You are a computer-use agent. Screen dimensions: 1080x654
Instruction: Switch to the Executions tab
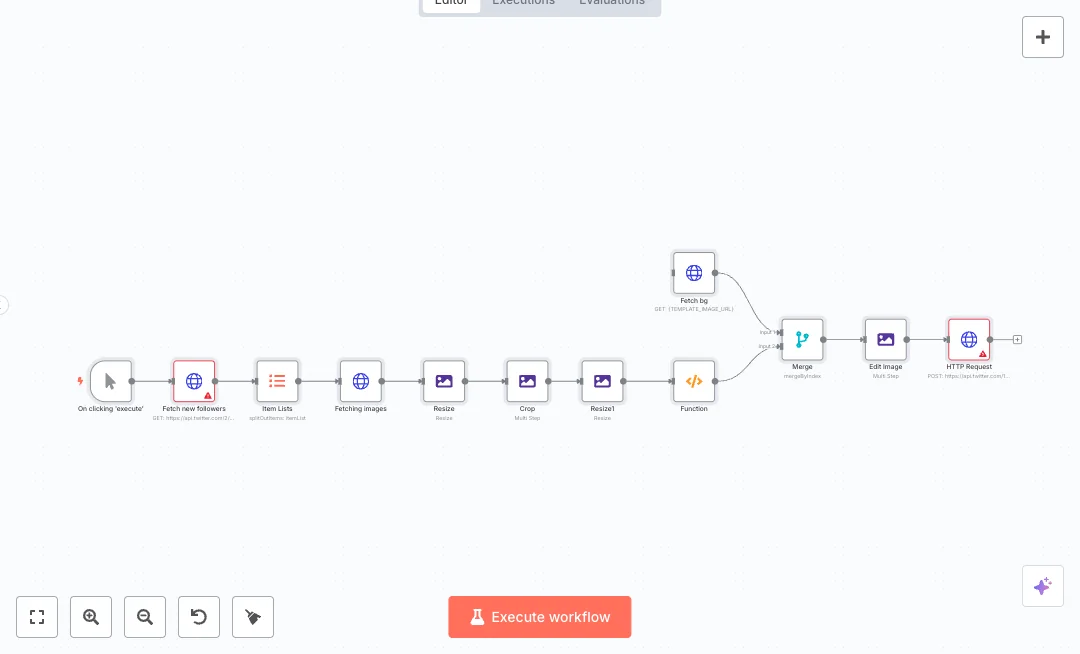click(x=523, y=3)
